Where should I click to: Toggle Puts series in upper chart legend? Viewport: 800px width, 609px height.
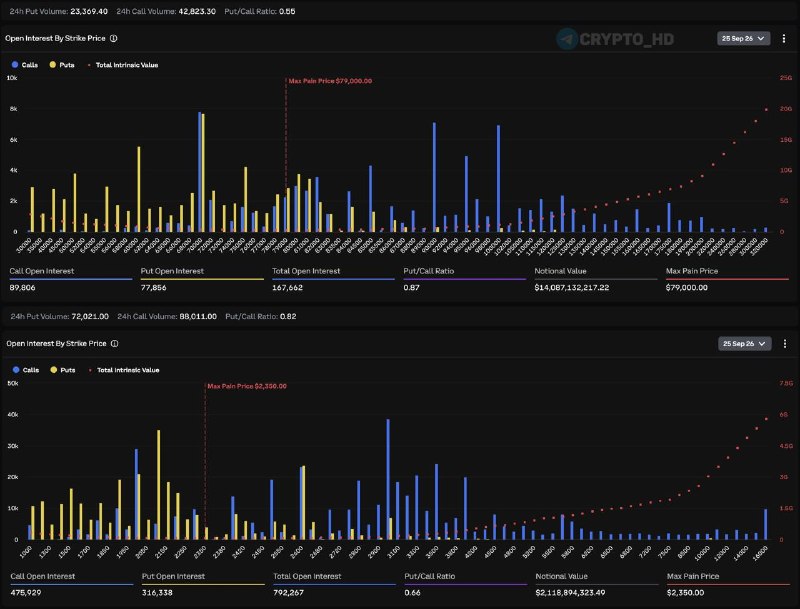point(62,65)
